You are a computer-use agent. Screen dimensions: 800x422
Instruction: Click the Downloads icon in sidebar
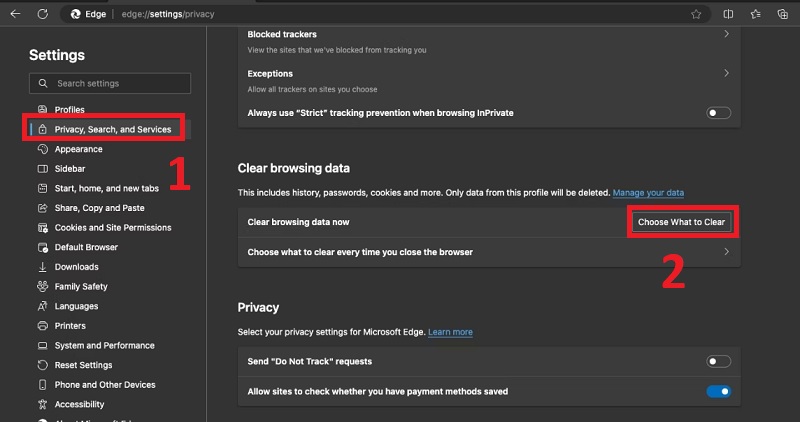[42, 267]
